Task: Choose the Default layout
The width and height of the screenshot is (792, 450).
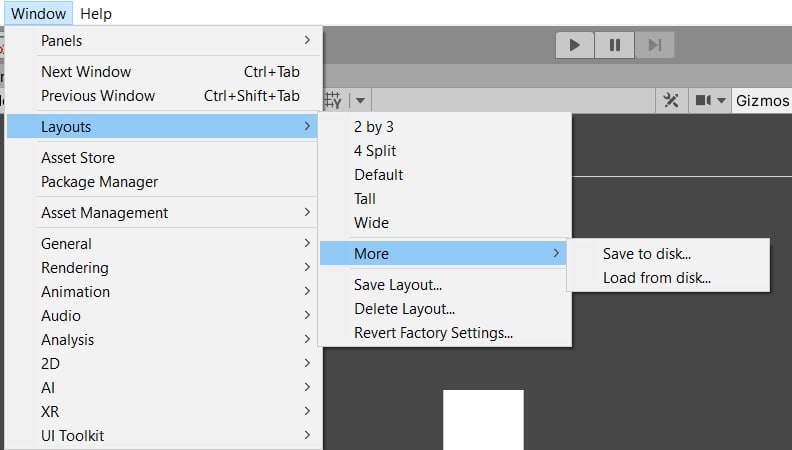Action: pos(445,174)
